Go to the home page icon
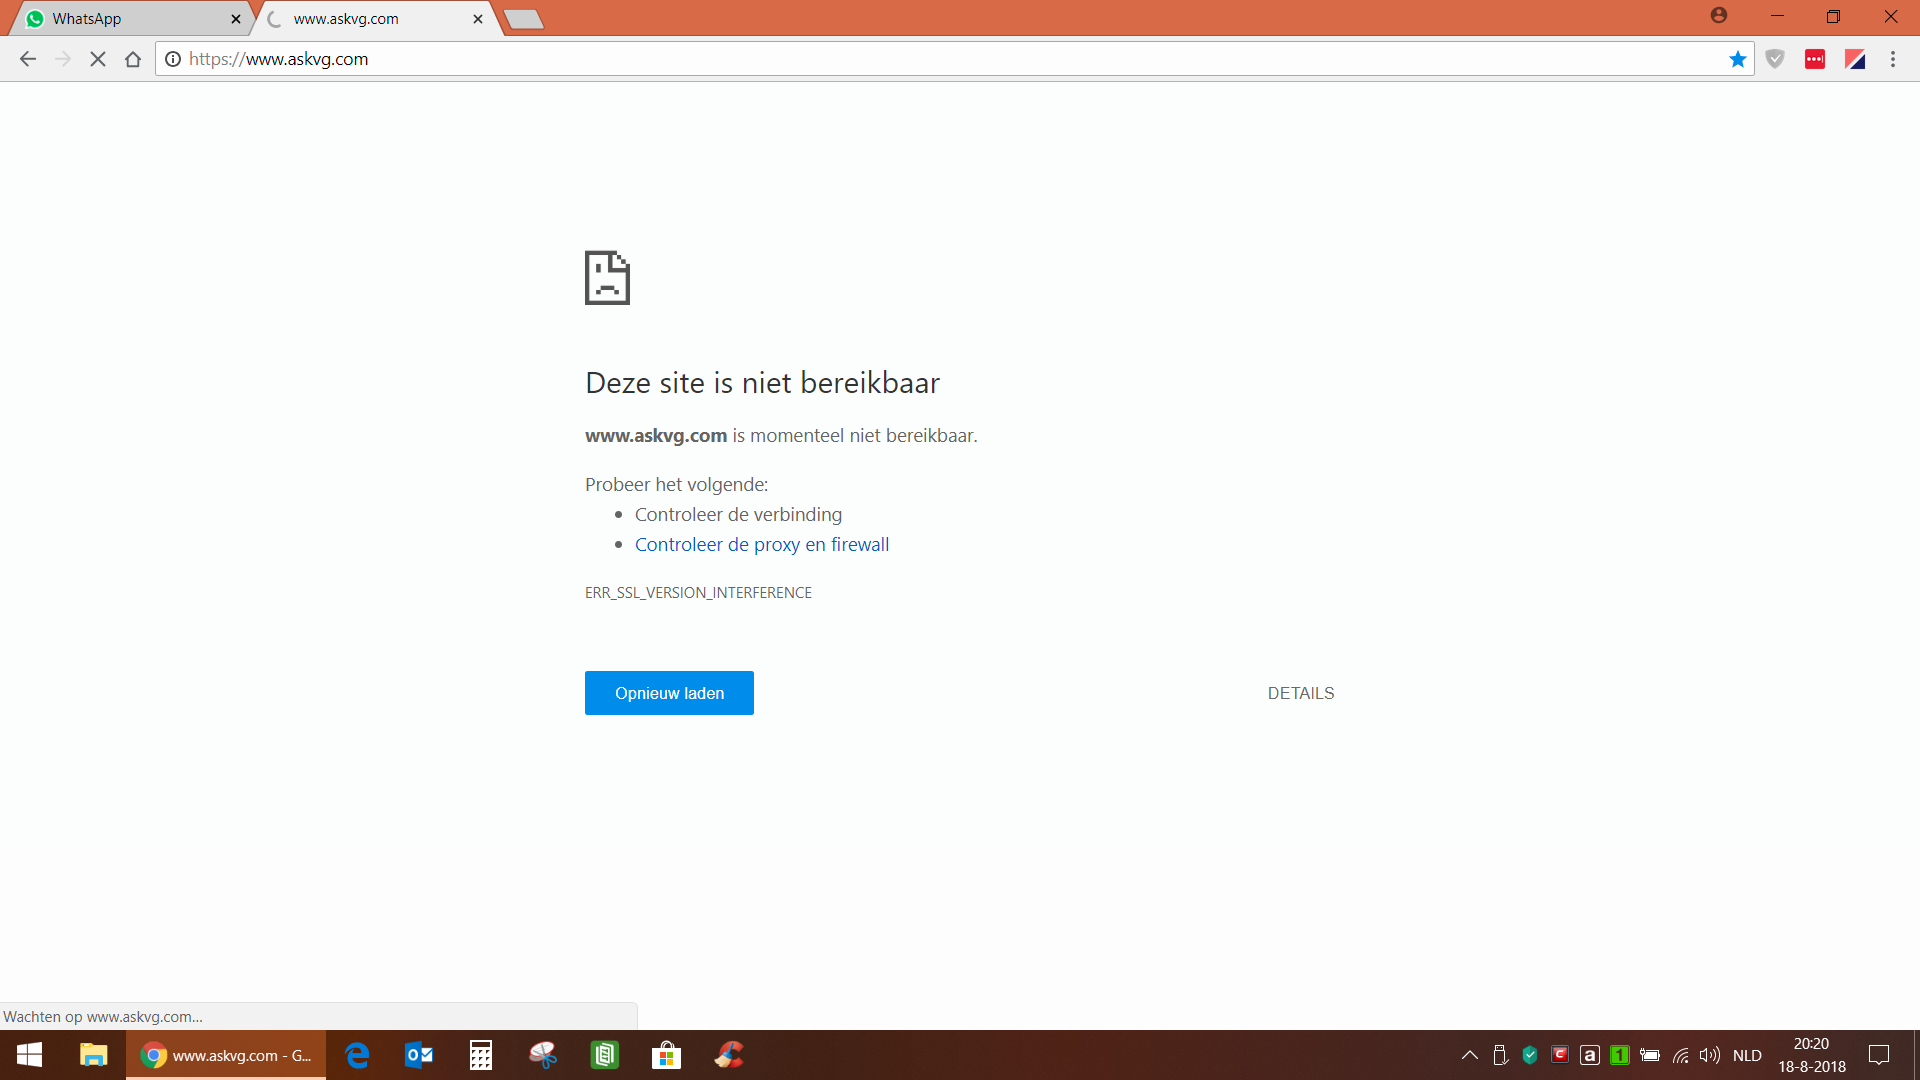Image resolution: width=1920 pixels, height=1080 pixels. click(x=133, y=59)
